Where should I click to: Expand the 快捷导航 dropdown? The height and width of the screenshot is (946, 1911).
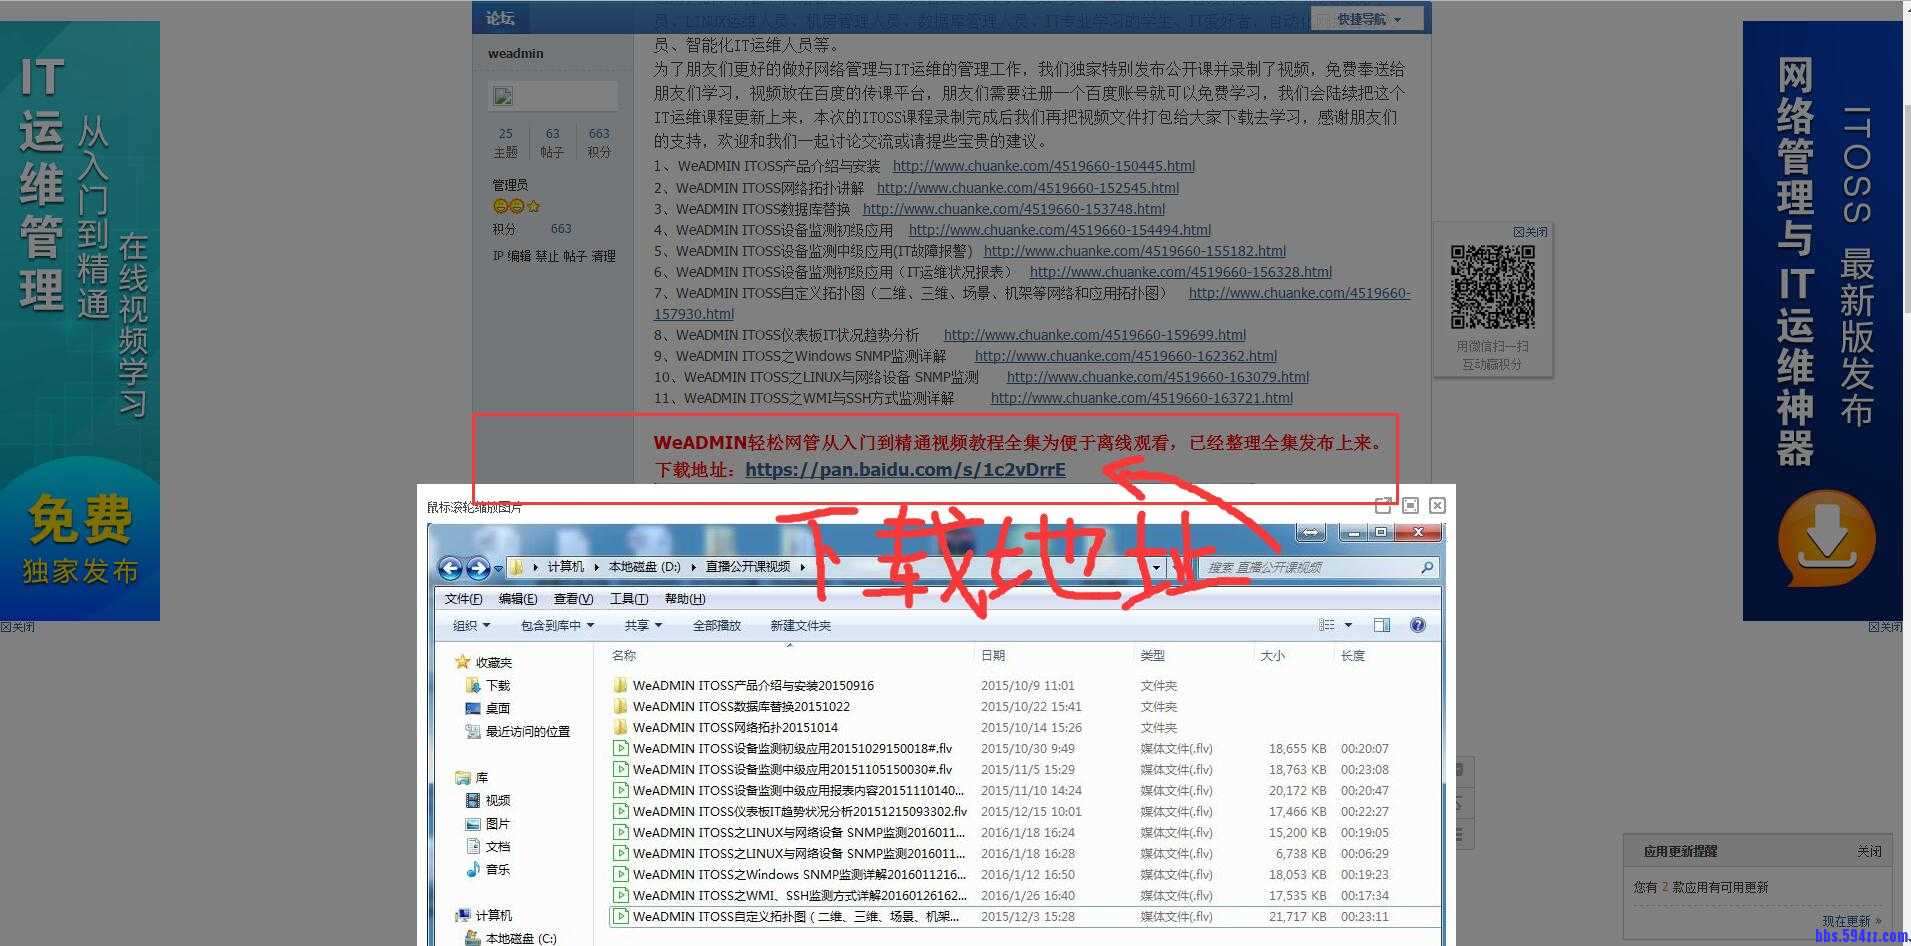click(x=1369, y=19)
